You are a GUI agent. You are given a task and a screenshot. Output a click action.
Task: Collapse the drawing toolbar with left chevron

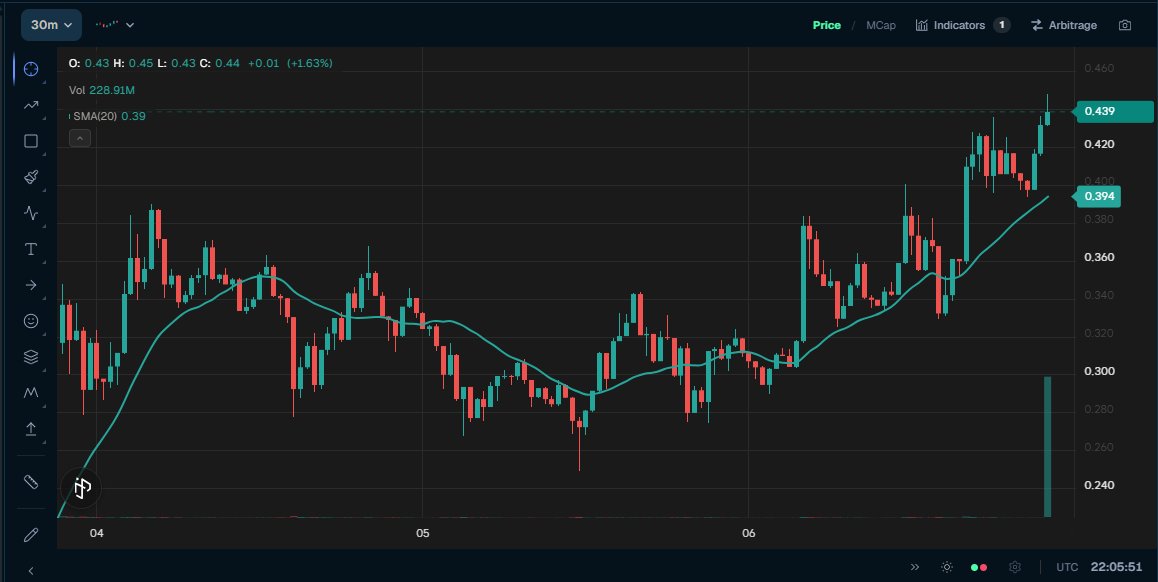pyautogui.click(x=31, y=570)
